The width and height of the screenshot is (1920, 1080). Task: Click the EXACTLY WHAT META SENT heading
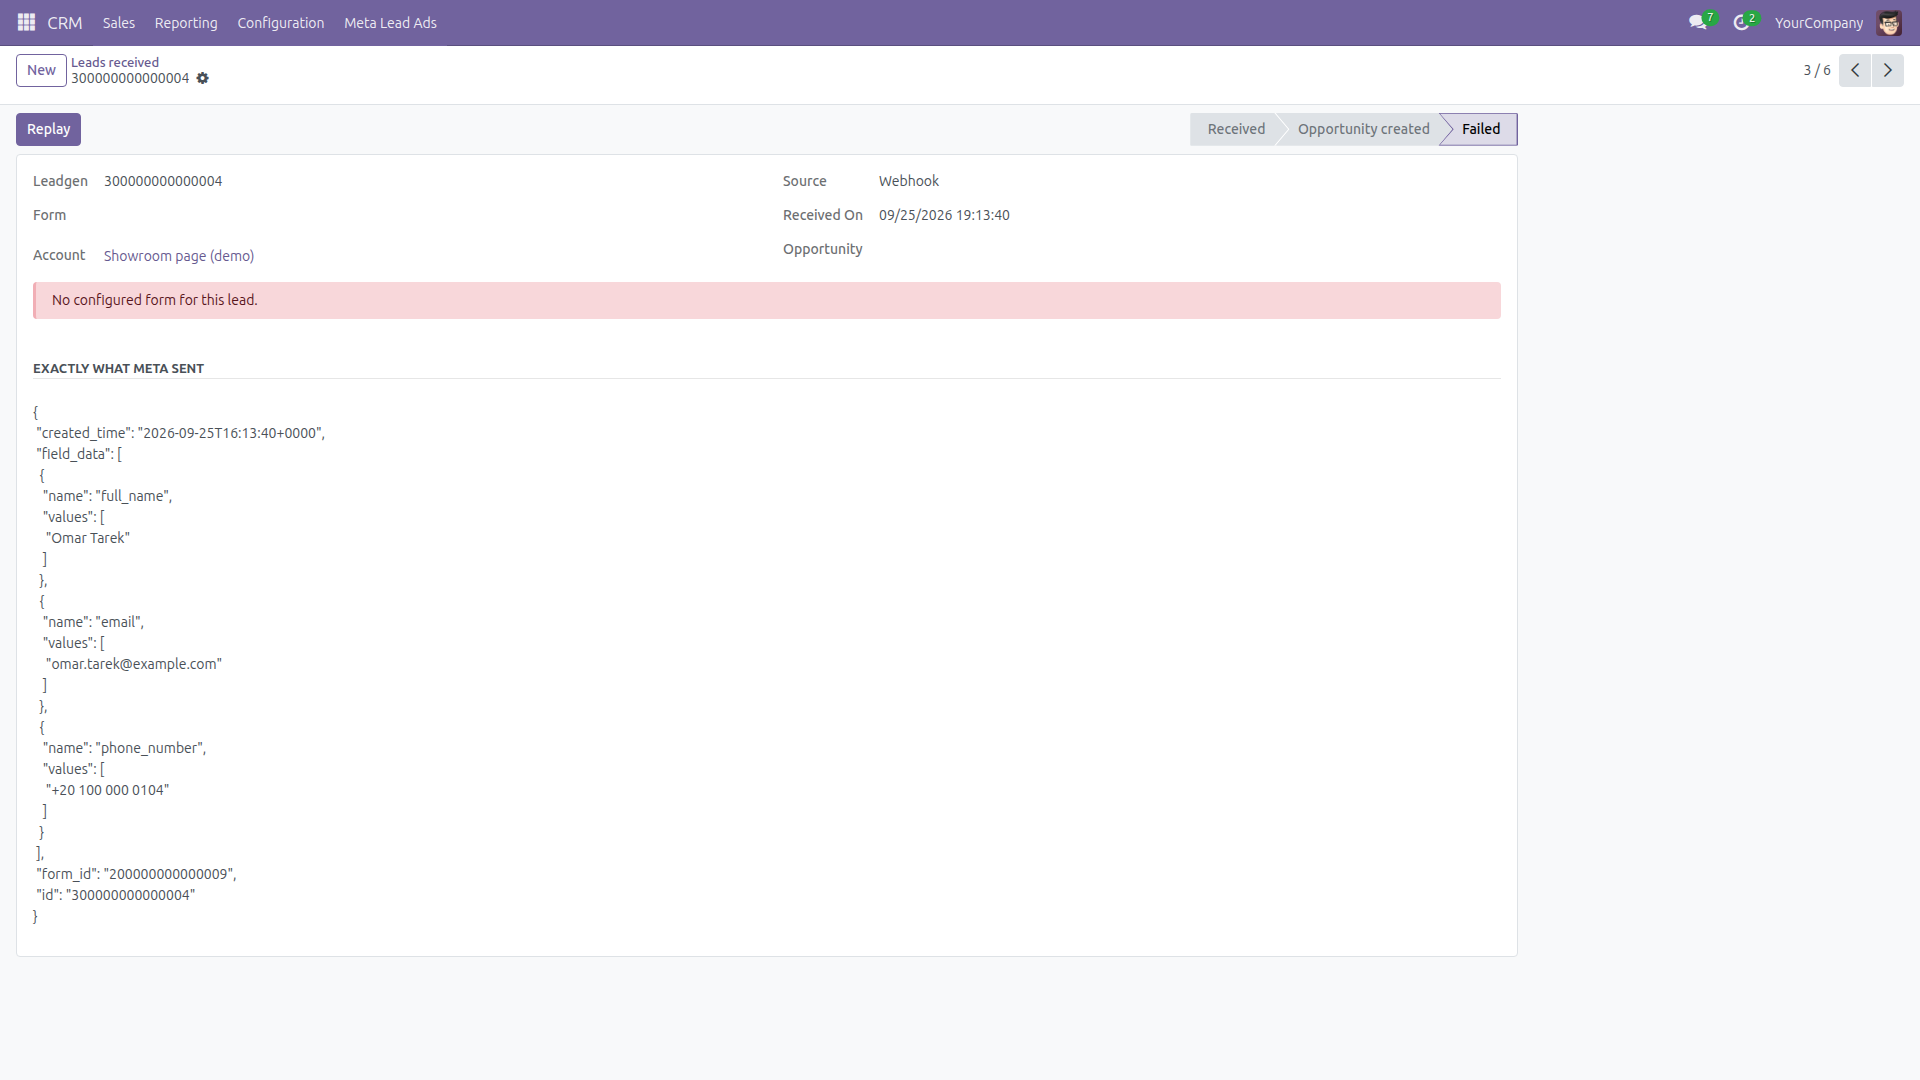(118, 368)
